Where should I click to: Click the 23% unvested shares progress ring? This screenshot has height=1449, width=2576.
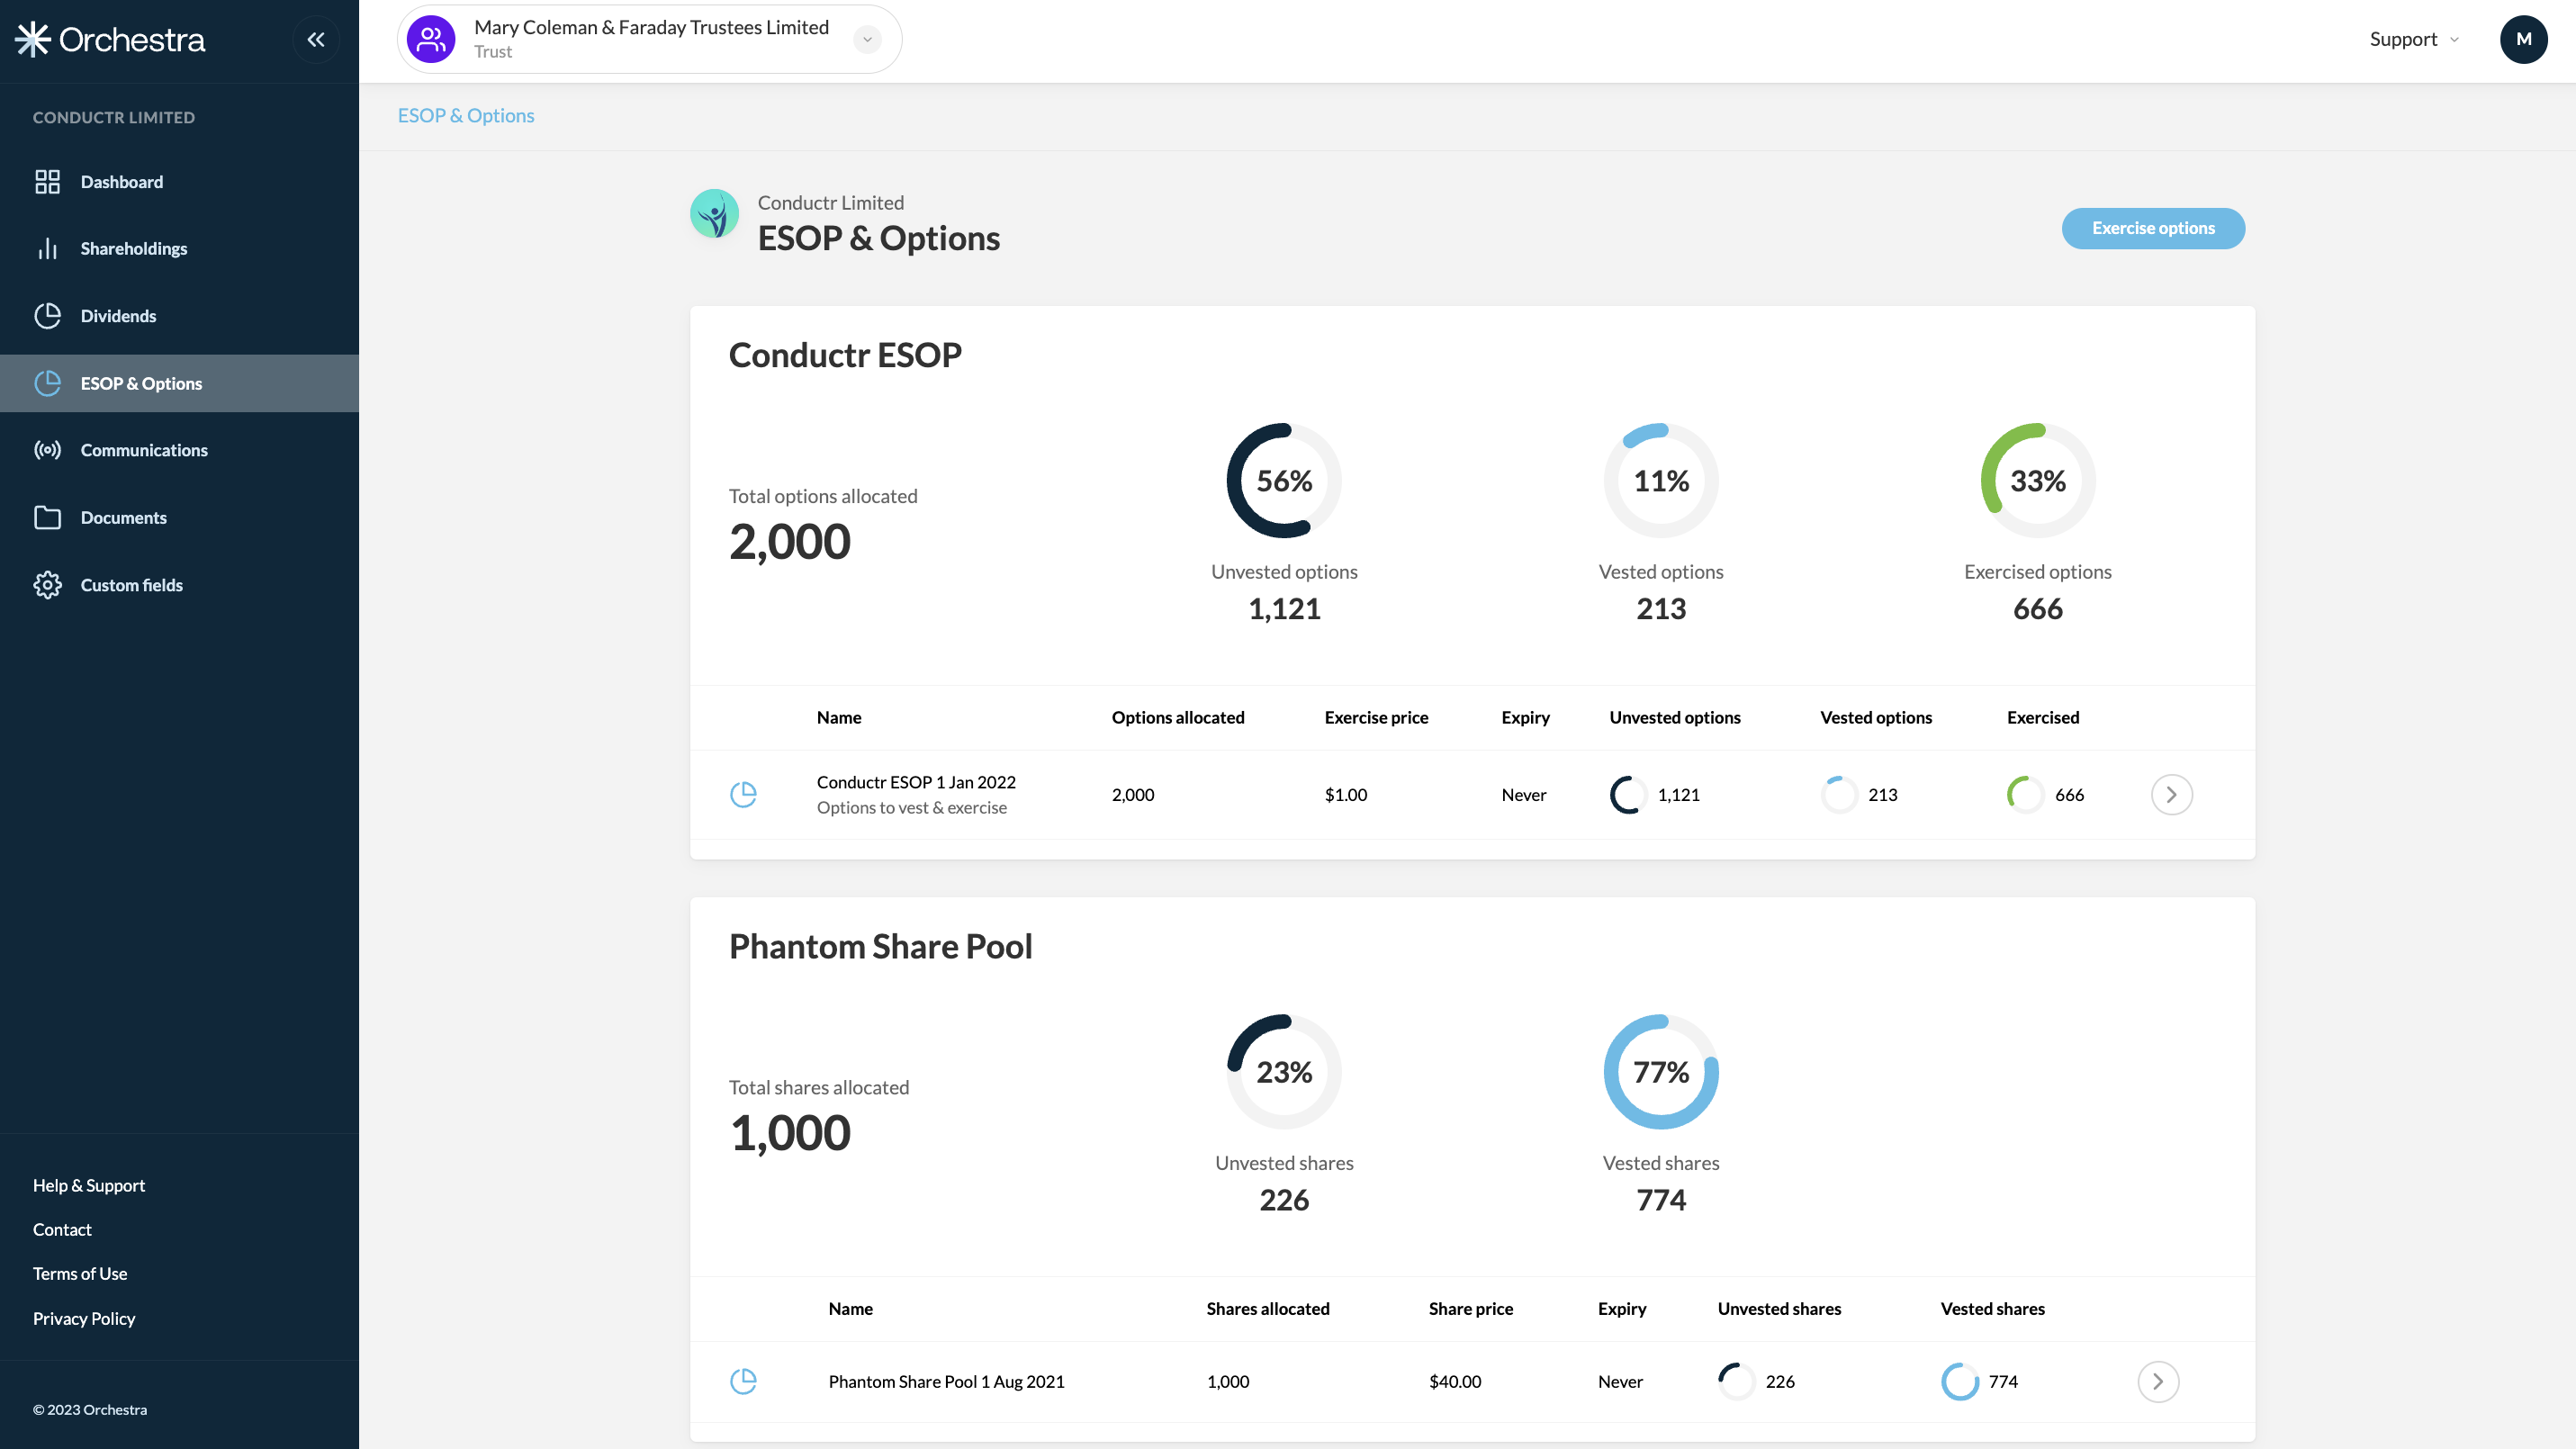(1284, 1072)
